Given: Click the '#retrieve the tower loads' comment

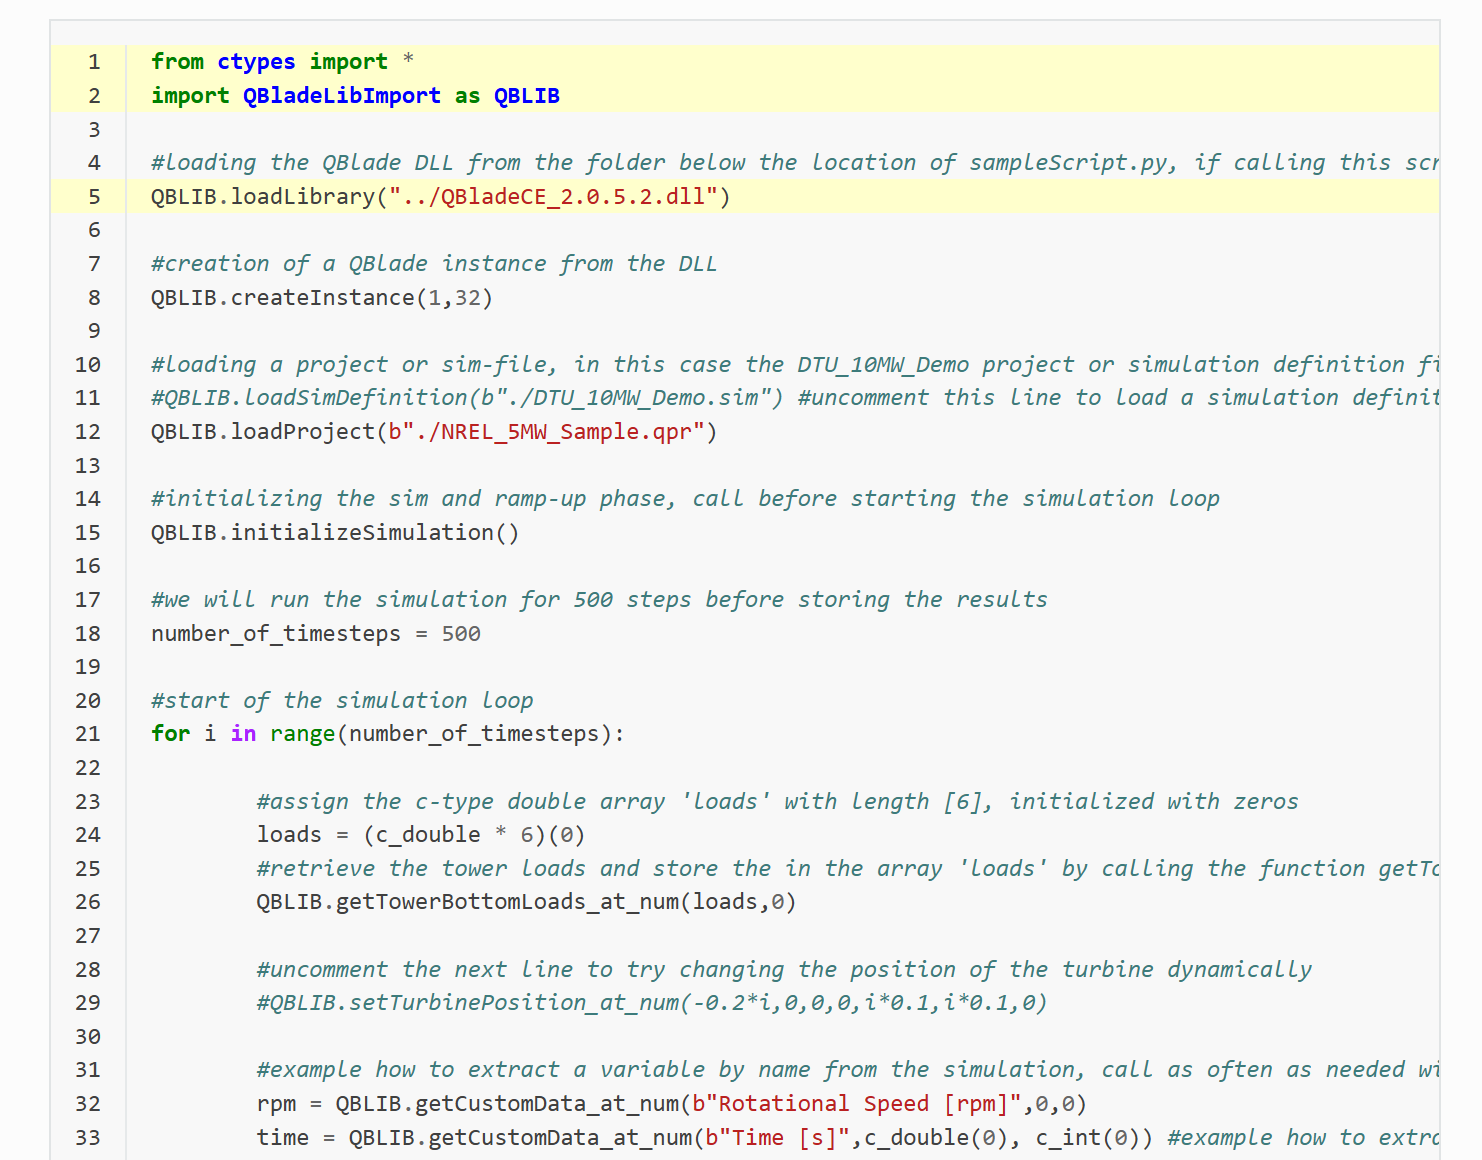Looking at the screenshot, I should coord(847,869).
